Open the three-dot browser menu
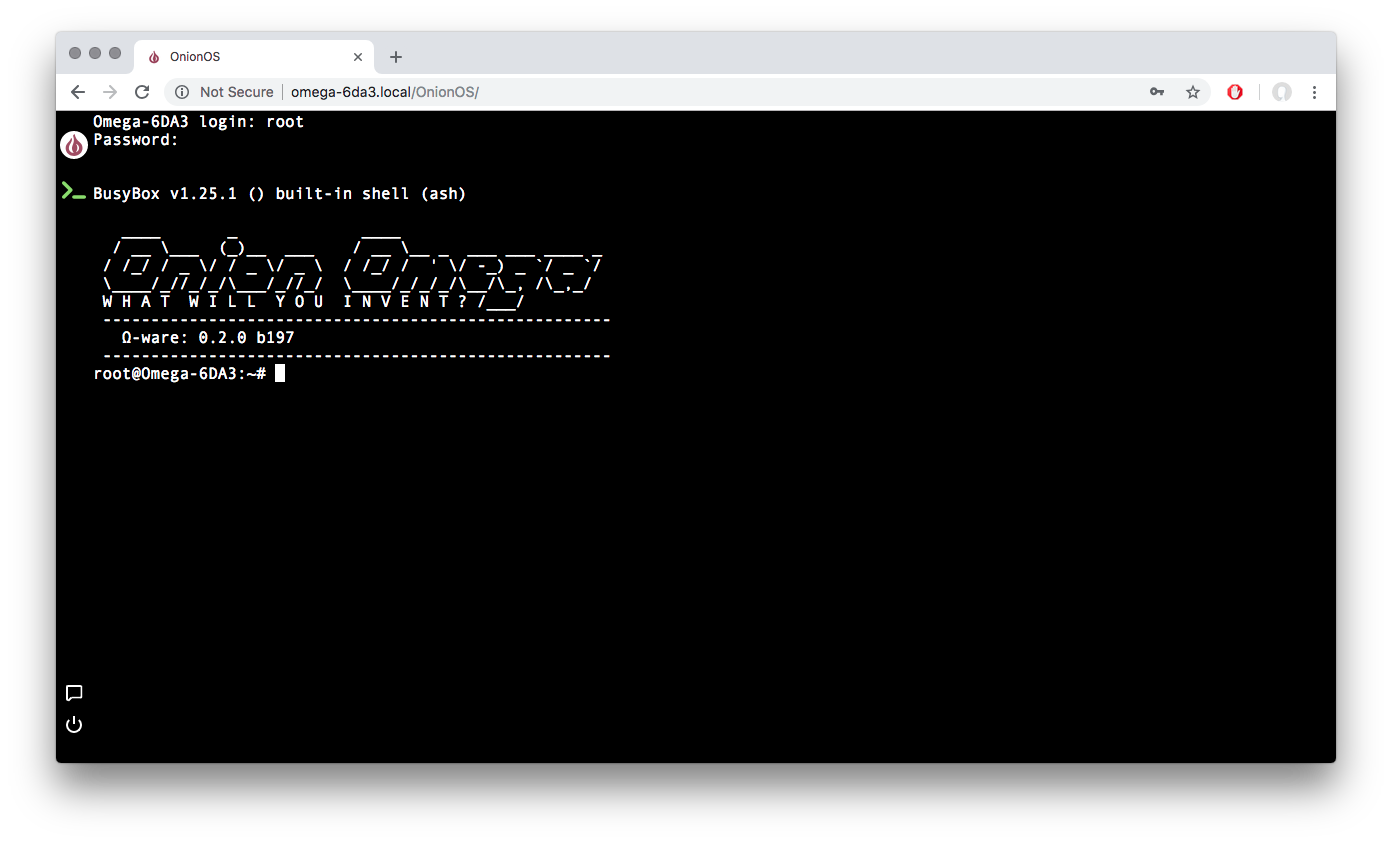 [1315, 91]
